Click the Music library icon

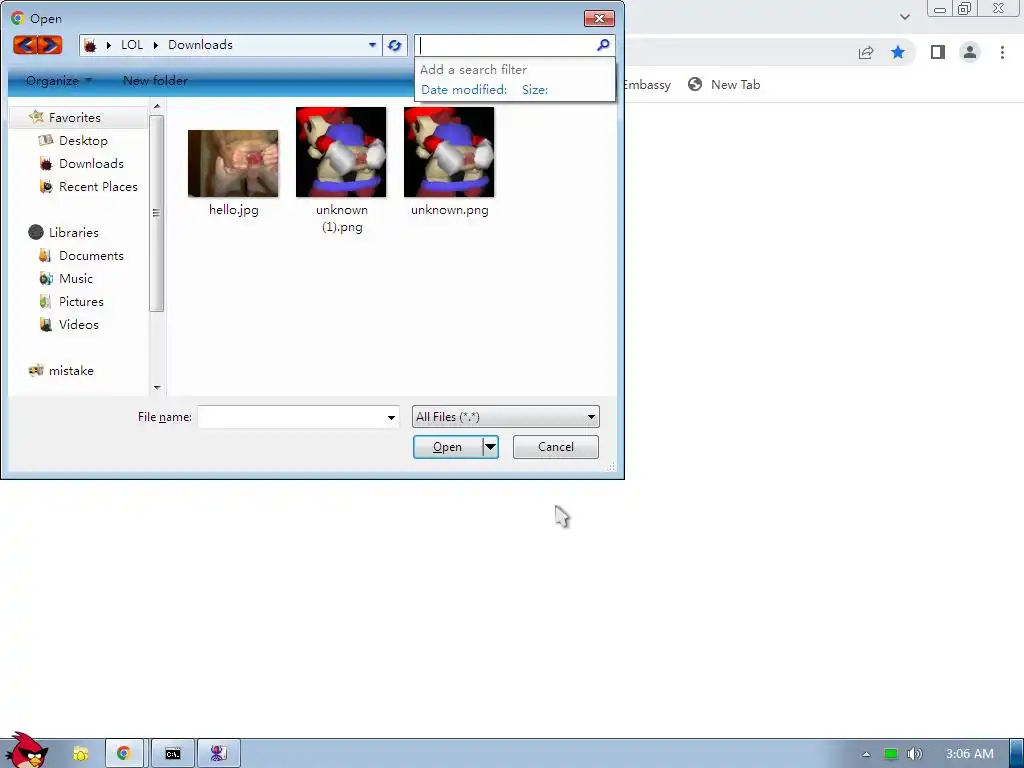45,278
